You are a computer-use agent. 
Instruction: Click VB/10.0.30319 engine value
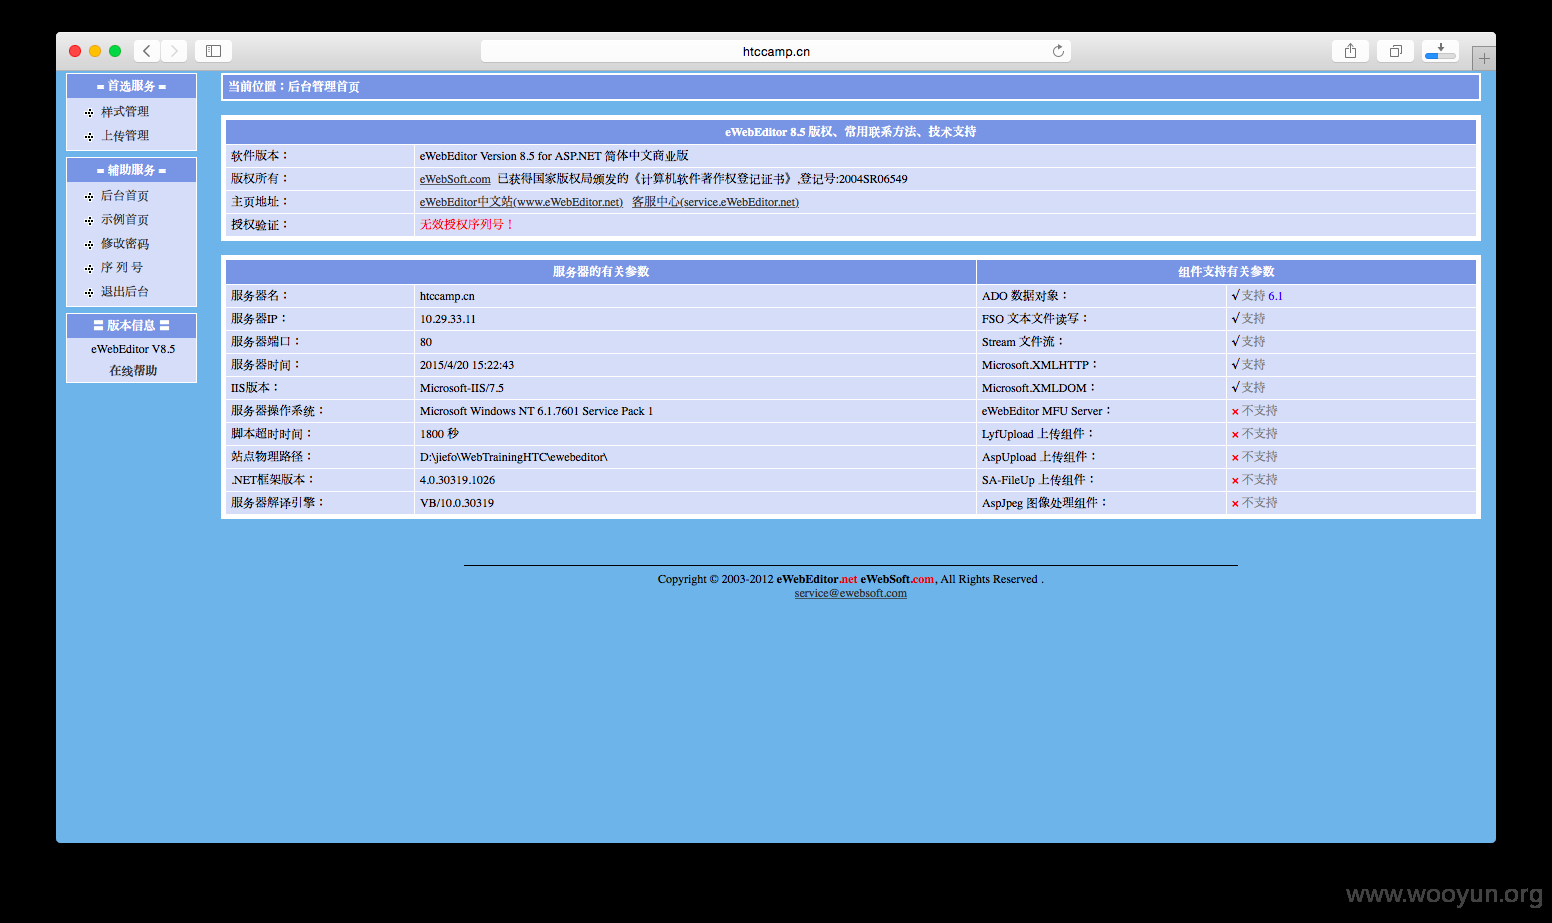(x=457, y=503)
